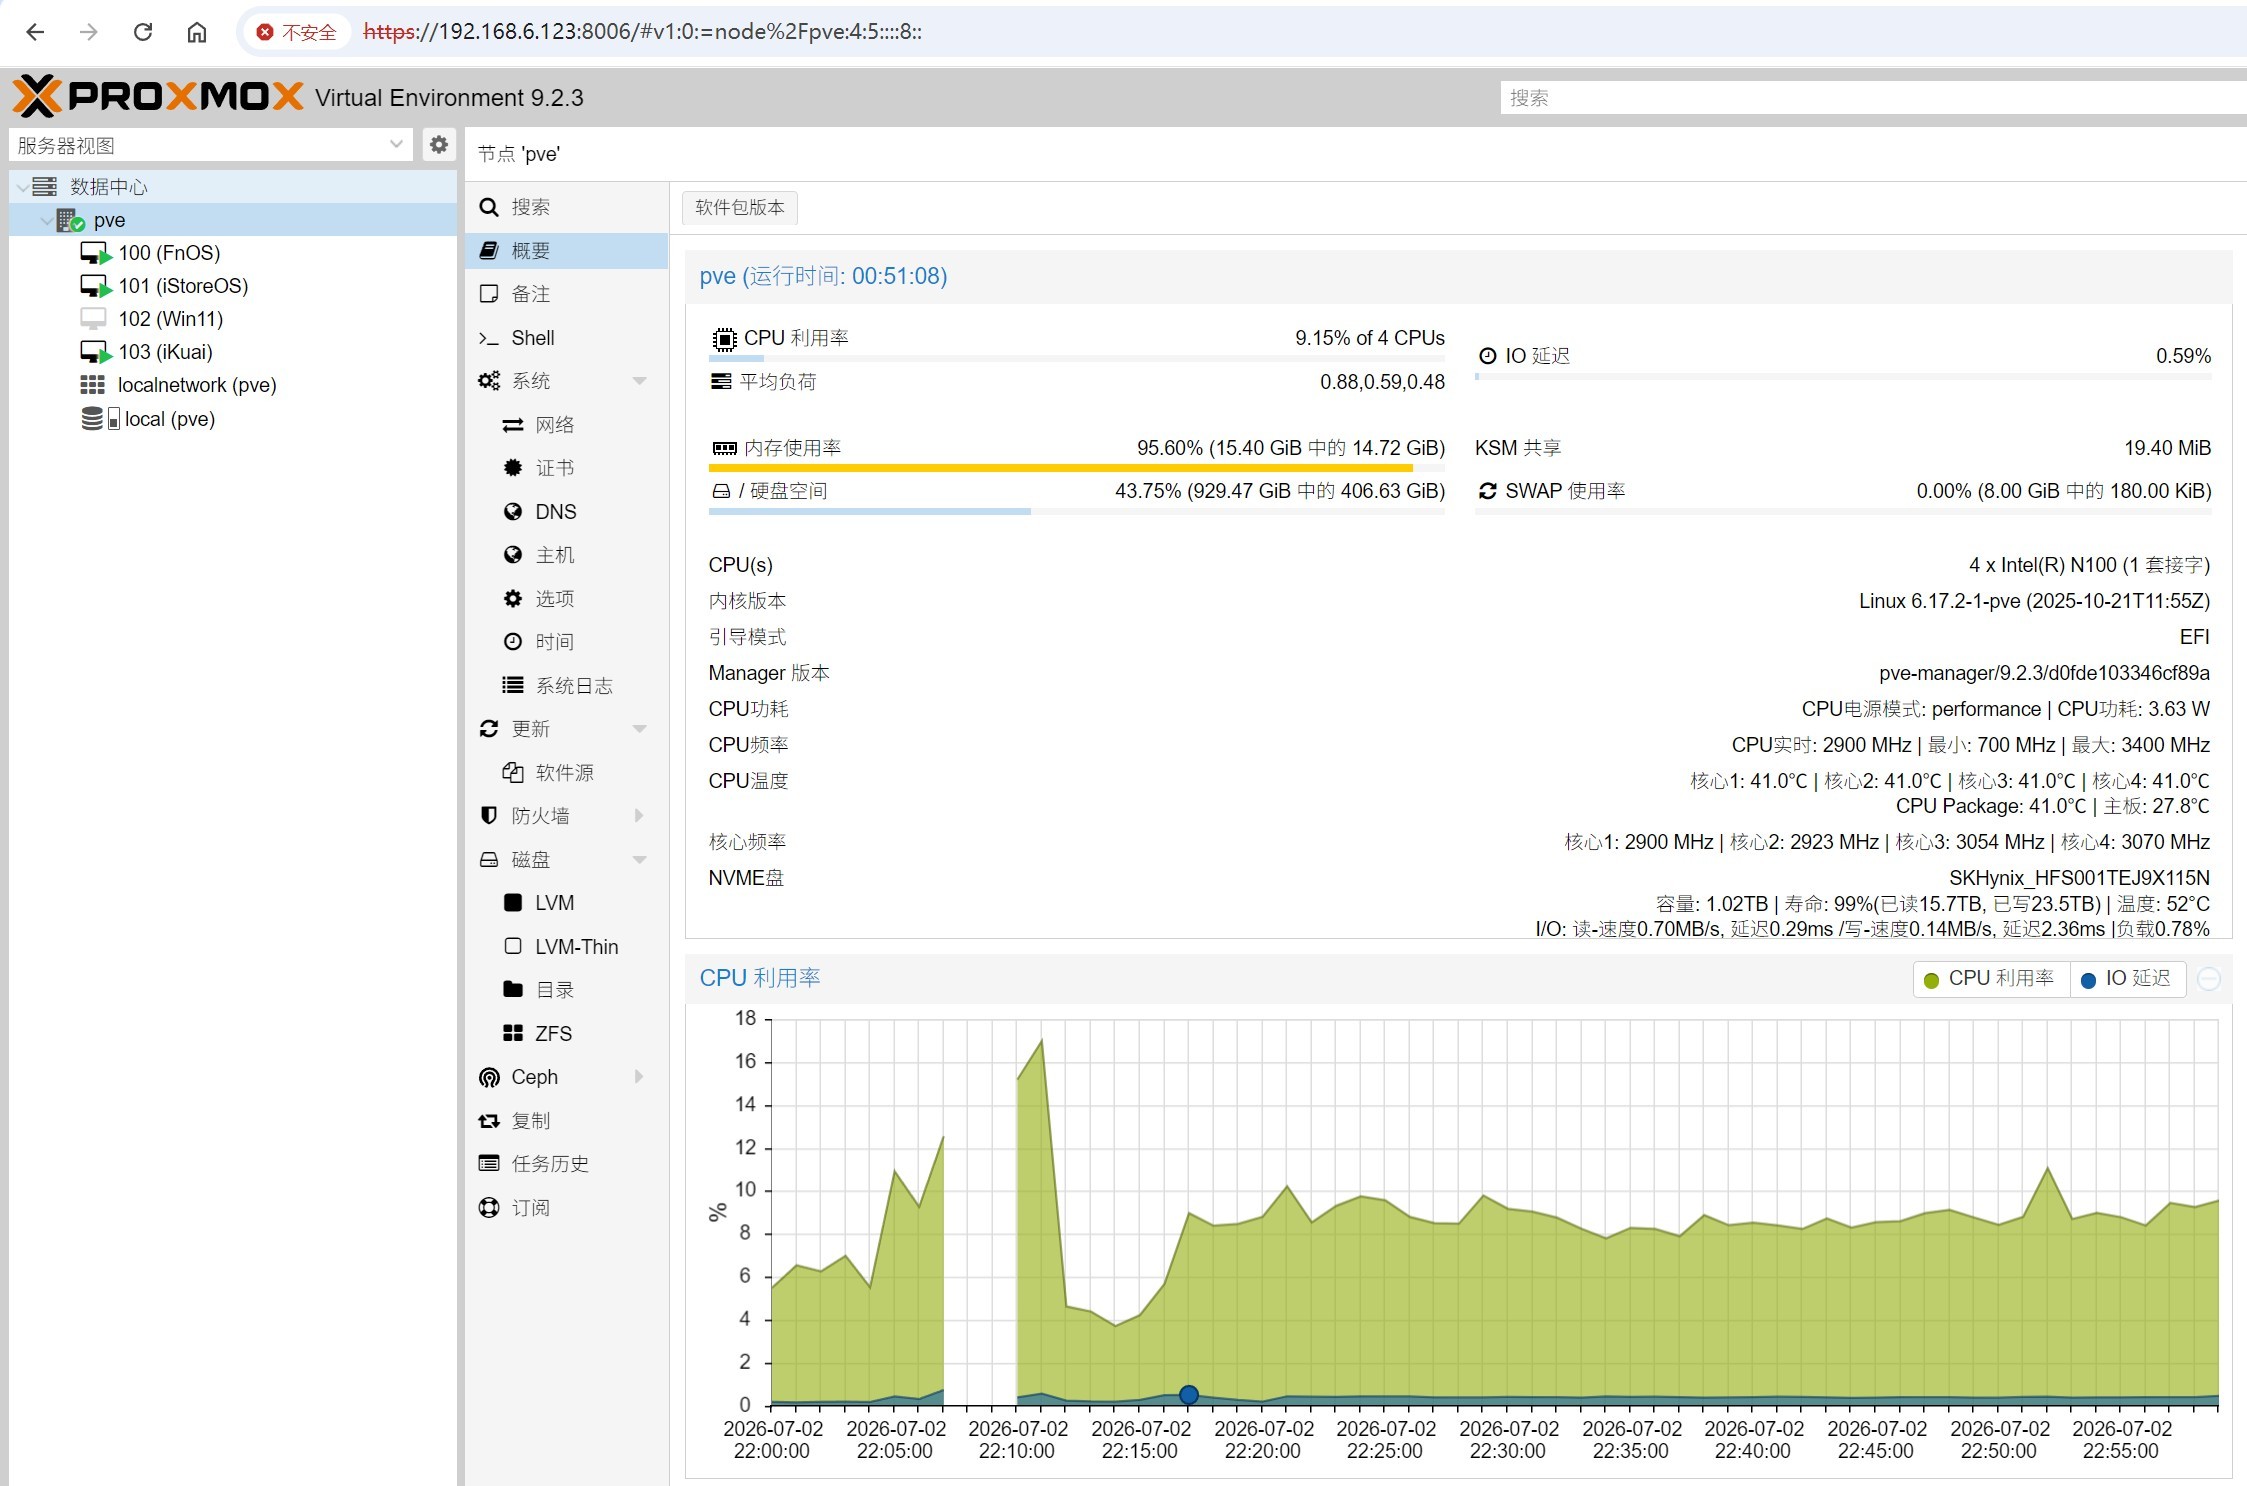Open the ZFS disks icon
The image size is (2247, 1486).
[513, 1033]
